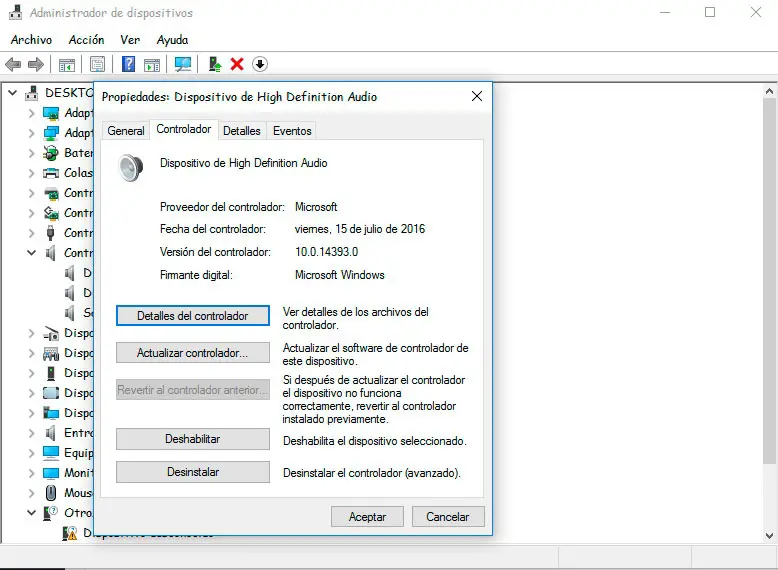
Task: Click the red X uninstall device icon
Action: pos(237,64)
